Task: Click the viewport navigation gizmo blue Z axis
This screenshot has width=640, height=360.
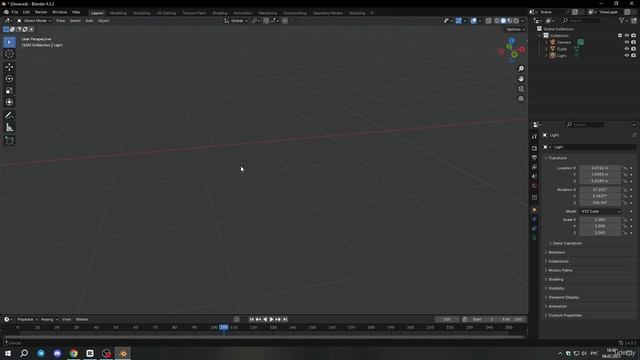Action: pos(511,41)
